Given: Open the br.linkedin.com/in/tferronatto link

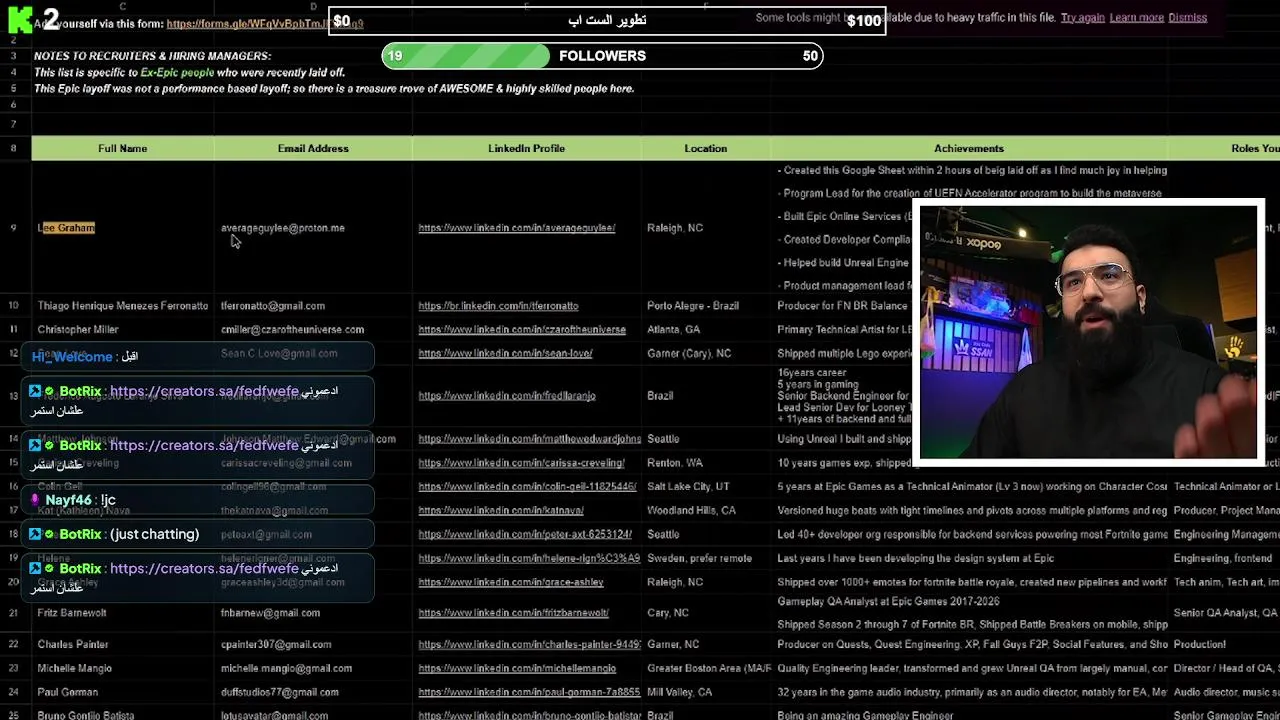Looking at the screenshot, I should click(498, 306).
